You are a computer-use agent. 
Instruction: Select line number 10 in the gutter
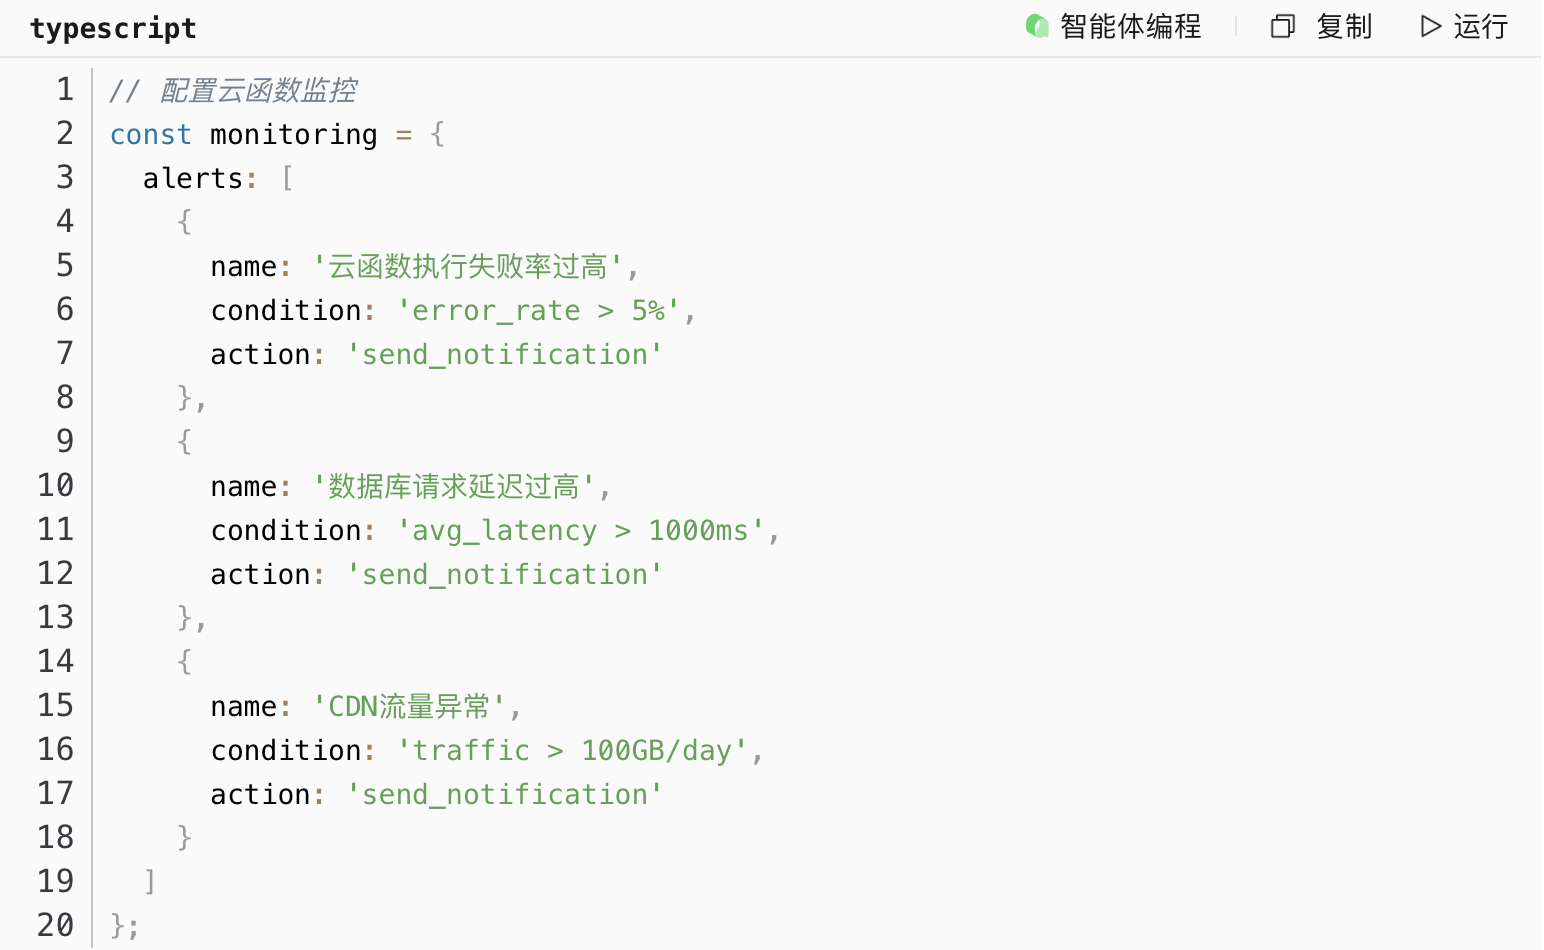click(56, 486)
